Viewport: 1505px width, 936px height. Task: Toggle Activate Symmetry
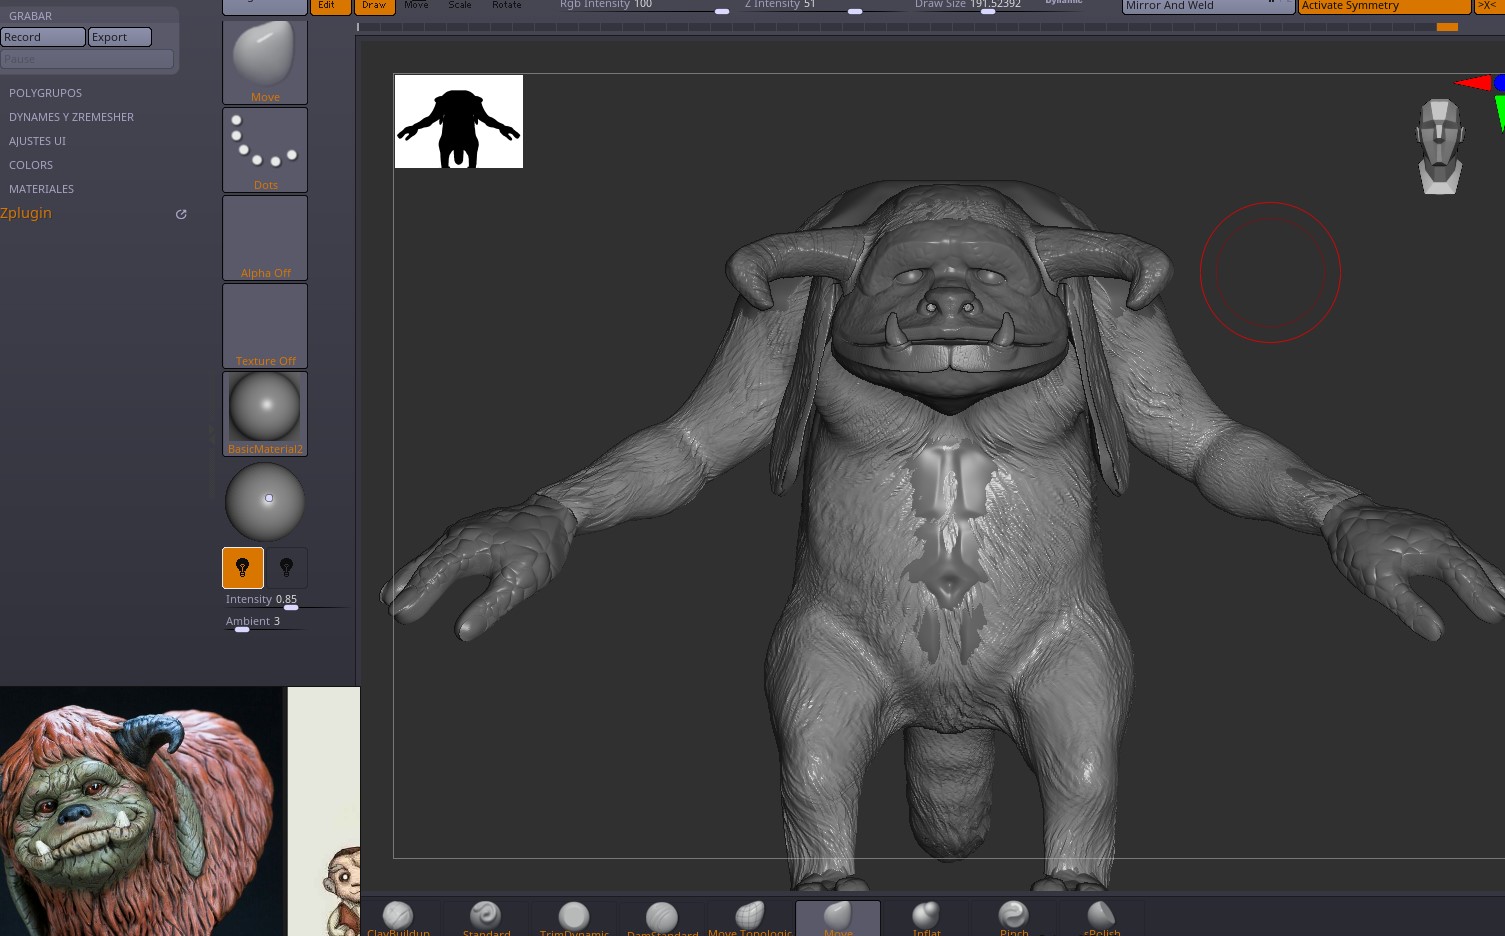(1385, 6)
